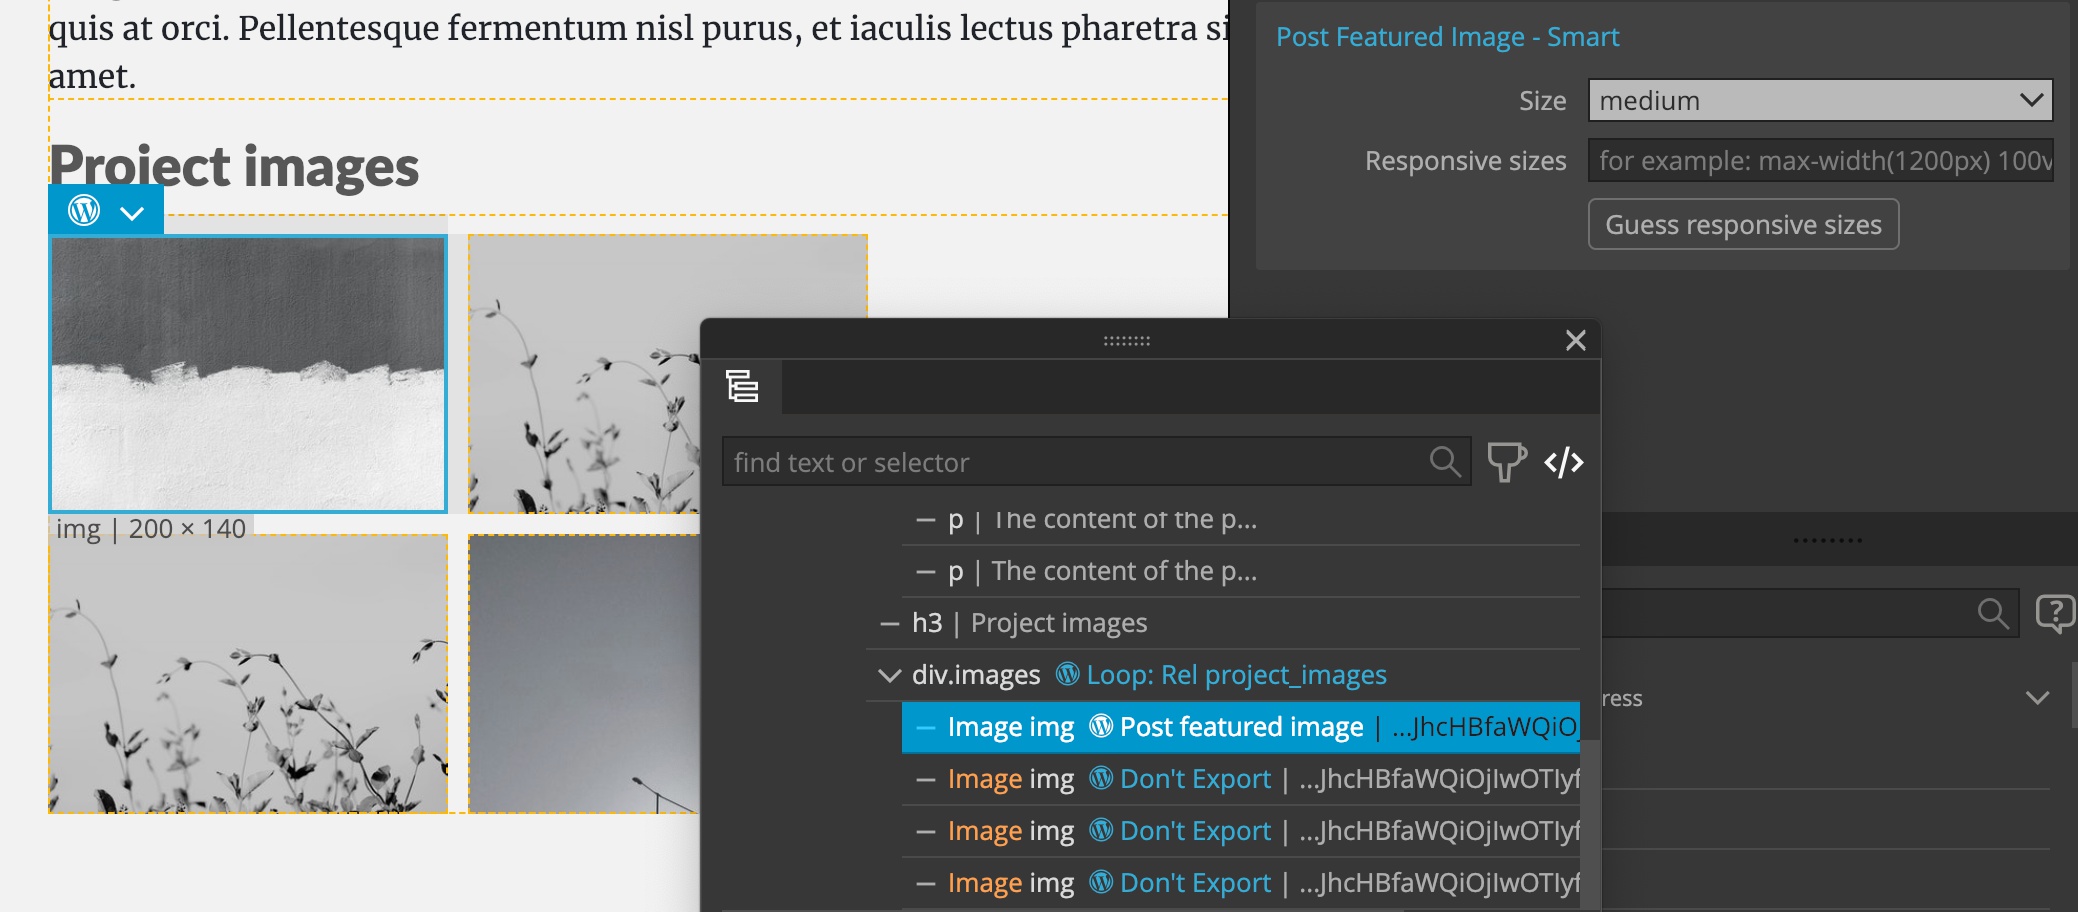
Task: Select the bottom-right grey sky image
Action: click(x=584, y=674)
